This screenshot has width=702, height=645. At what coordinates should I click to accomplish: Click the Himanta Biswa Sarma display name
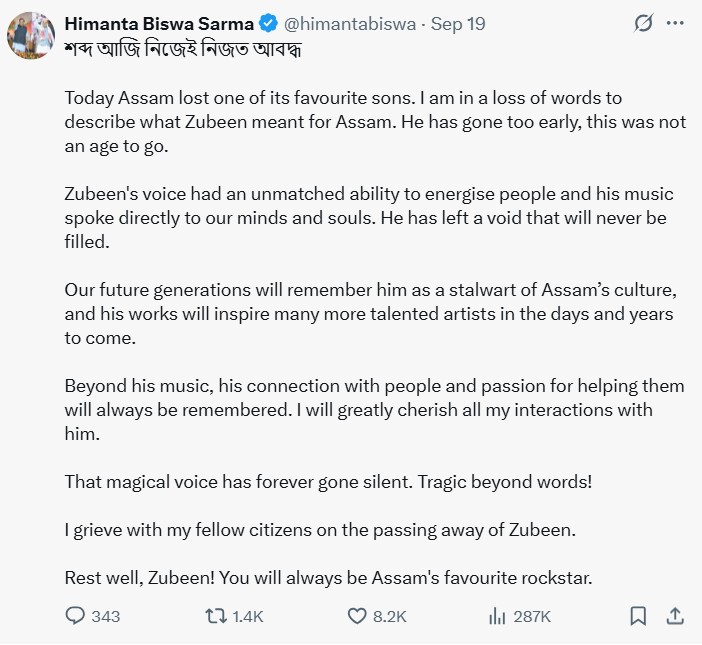point(159,22)
